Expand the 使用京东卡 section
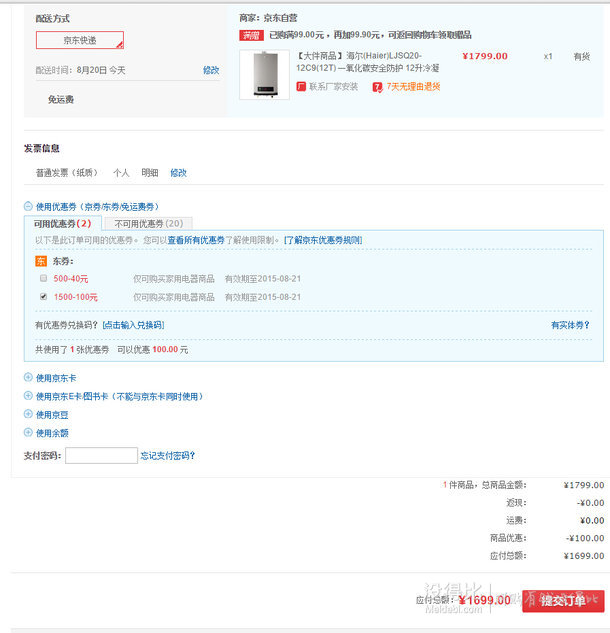The height and width of the screenshot is (633, 610). pyautogui.click(x=28, y=377)
